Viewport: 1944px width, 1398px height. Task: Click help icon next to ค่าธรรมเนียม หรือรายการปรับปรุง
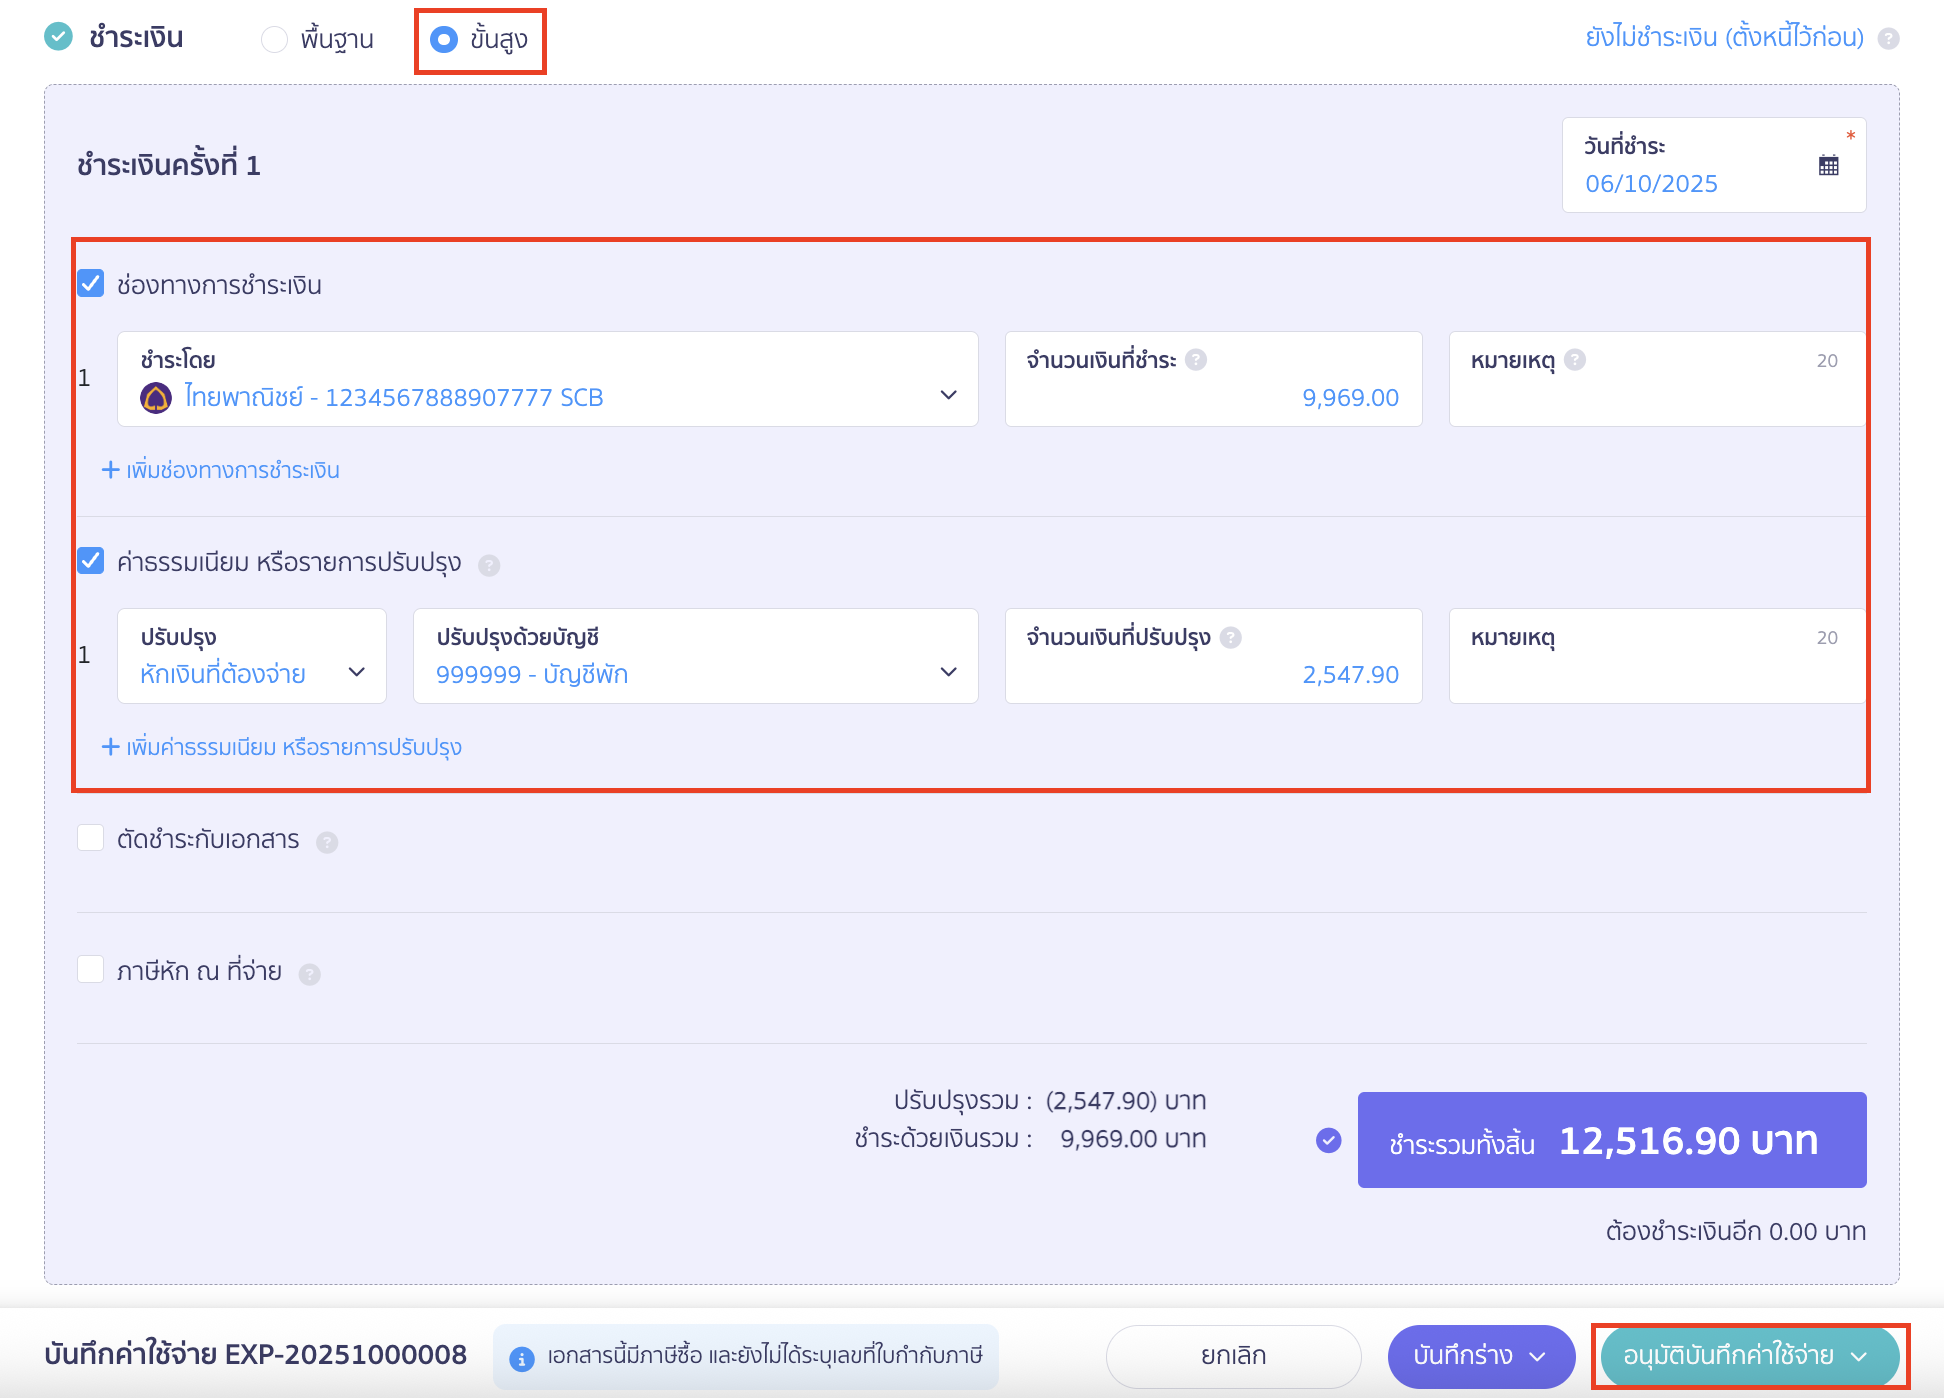[489, 565]
